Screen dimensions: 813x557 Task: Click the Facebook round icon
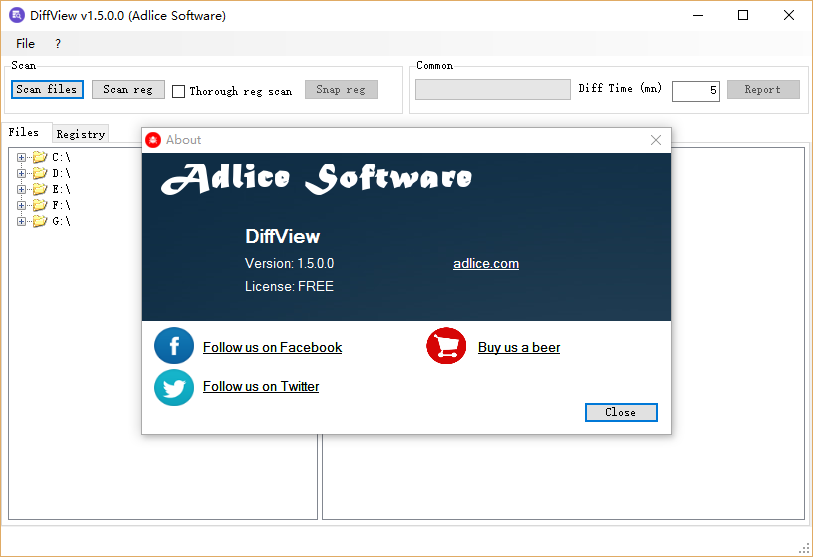coord(174,346)
